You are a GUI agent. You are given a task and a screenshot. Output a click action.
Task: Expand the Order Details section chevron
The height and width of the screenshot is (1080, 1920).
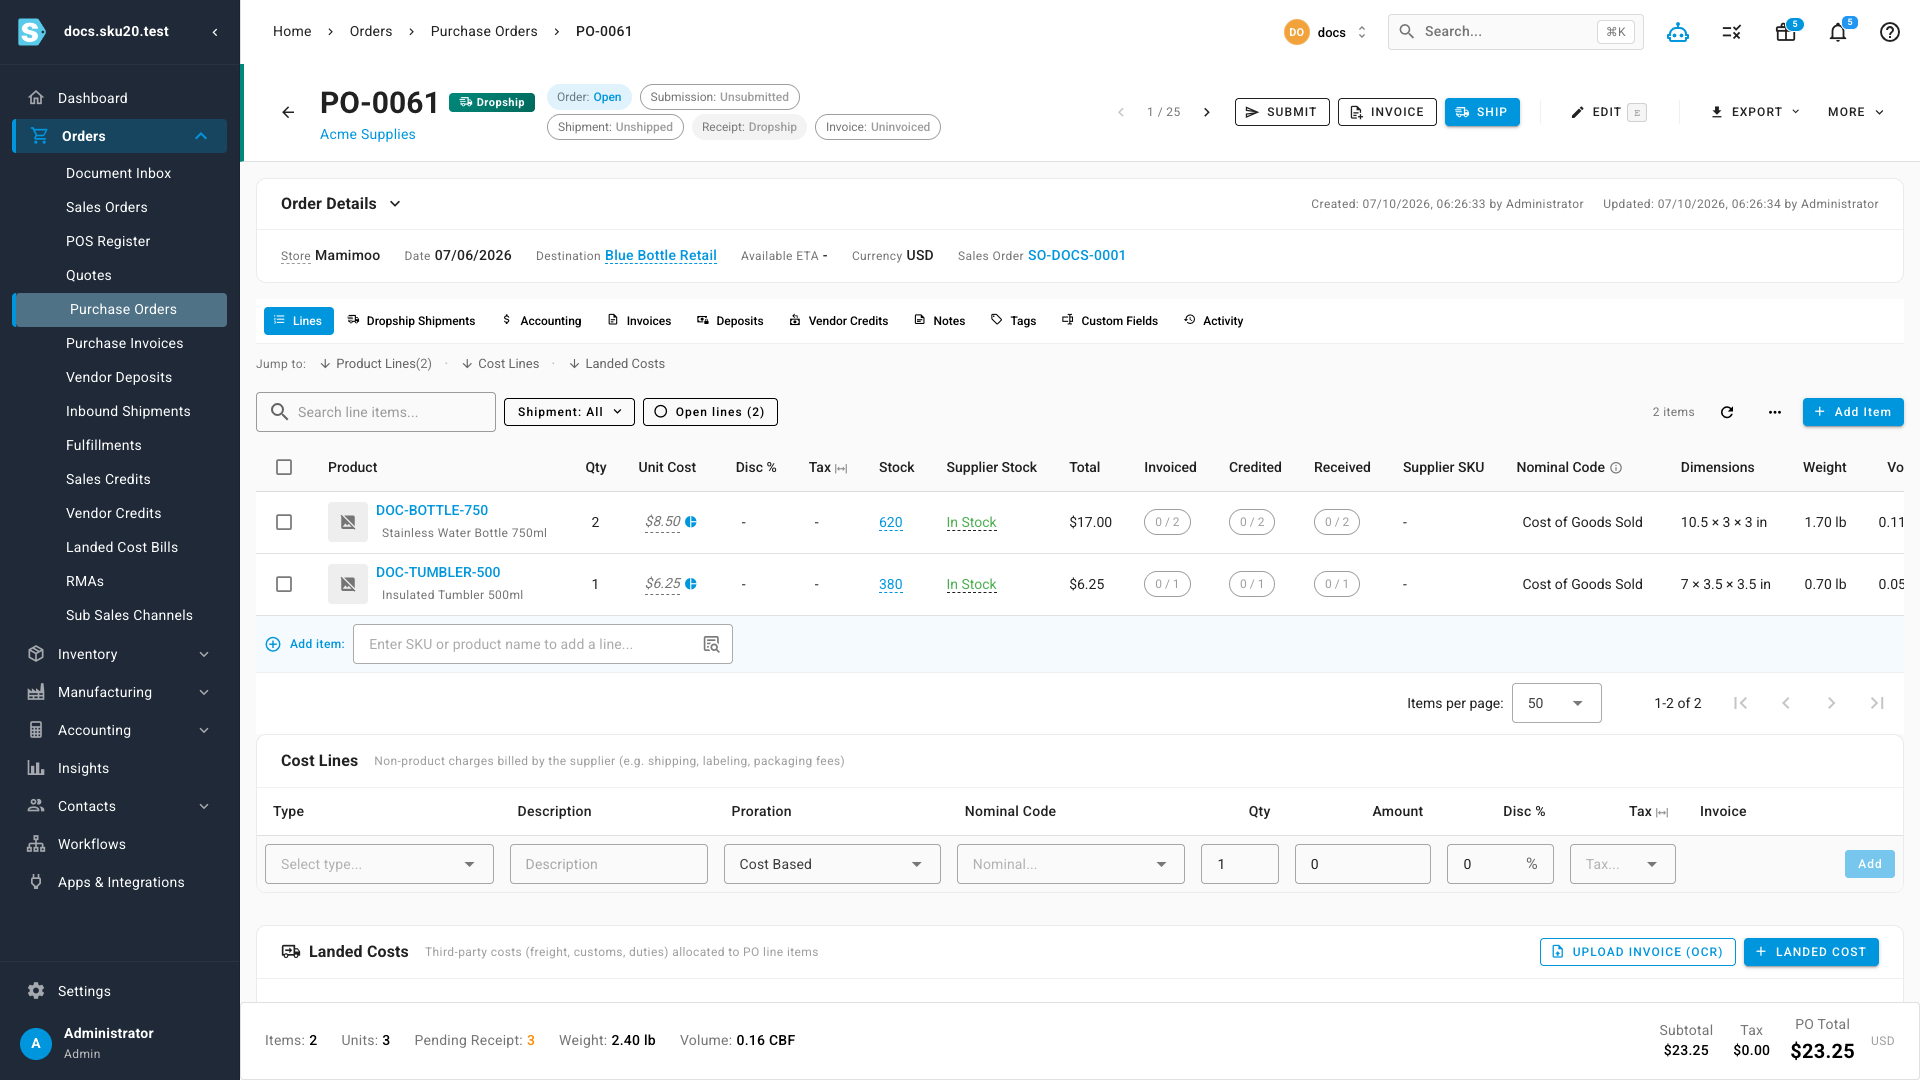(x=395, y=204)
